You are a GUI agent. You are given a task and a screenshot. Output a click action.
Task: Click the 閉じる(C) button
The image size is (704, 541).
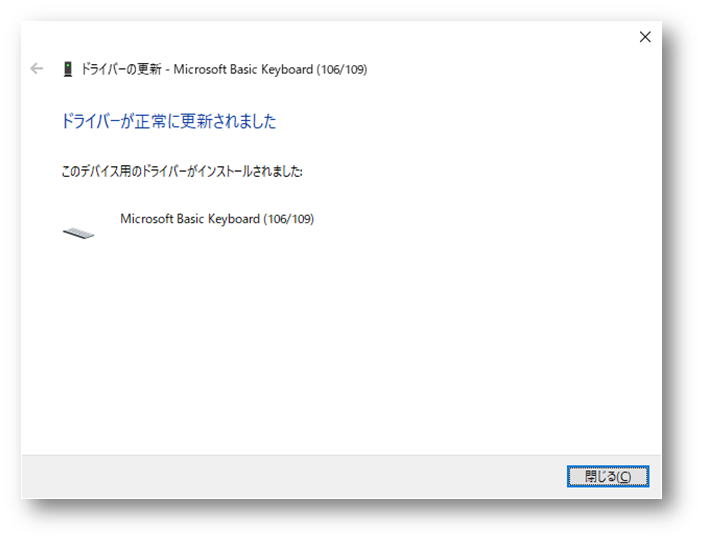point(607,476)
